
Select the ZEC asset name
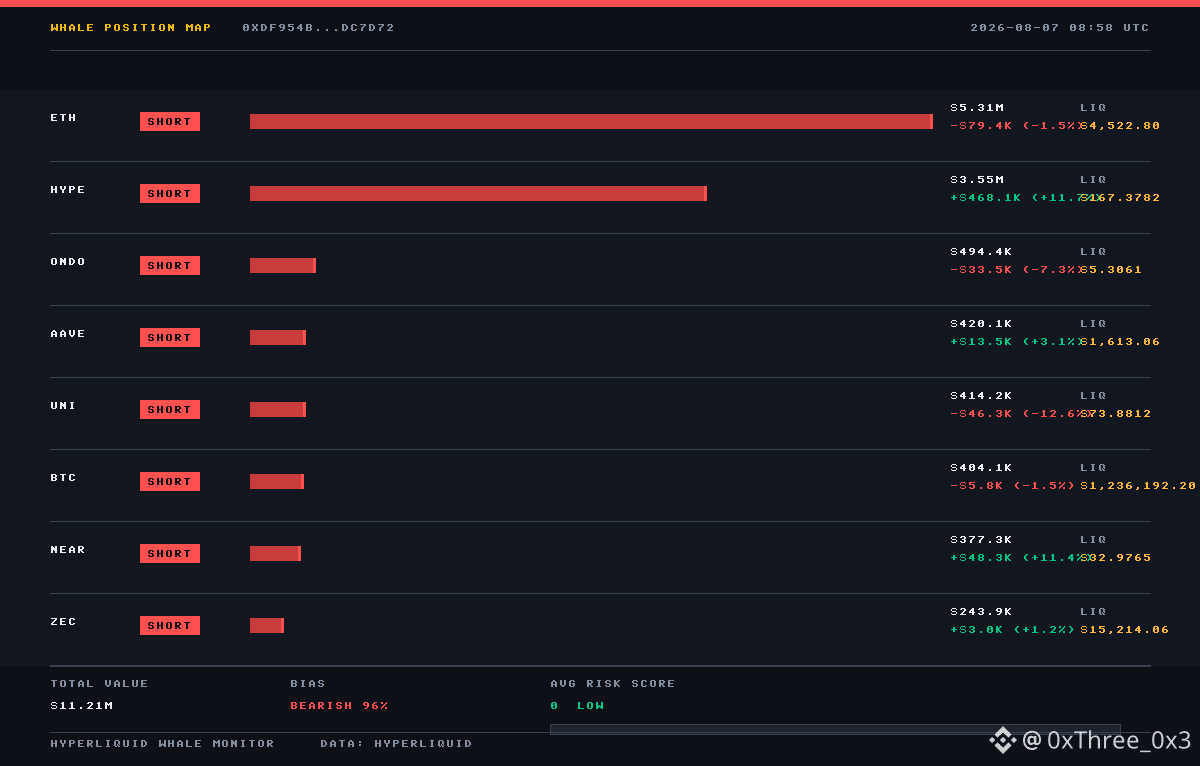tap(63, 622)
